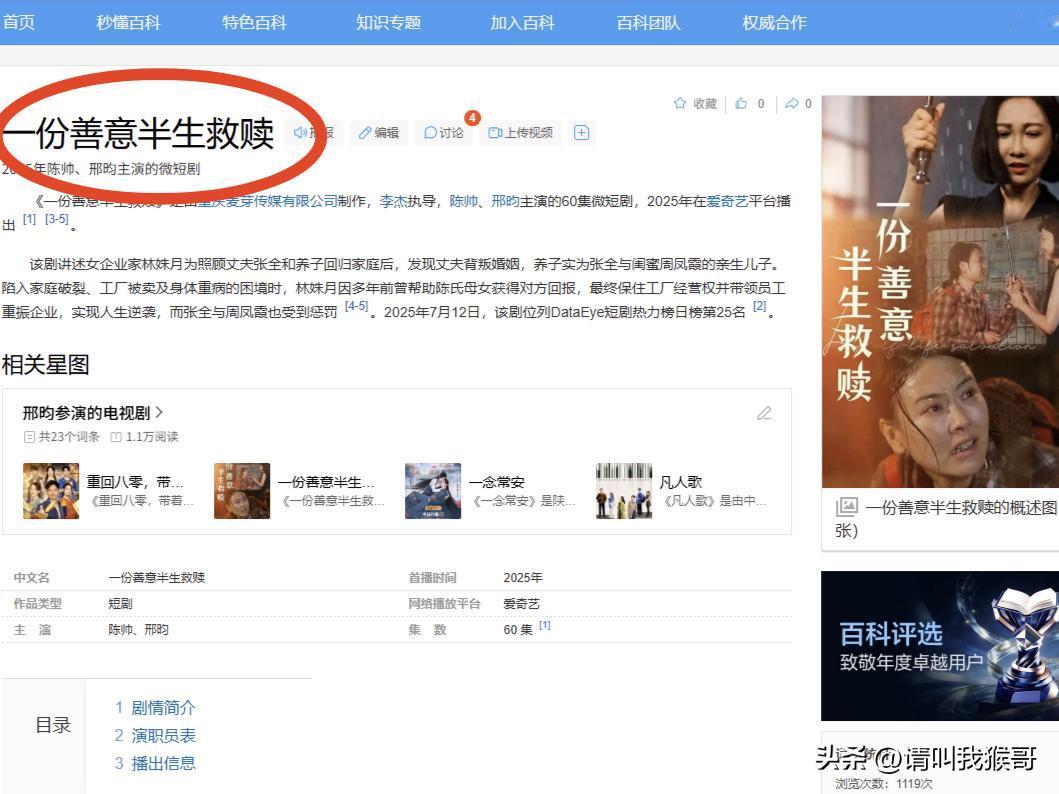The height and width of the screenshot is (794, 1059).
Task: Click the 百科评选 promotional banner
Action: [938, 645]
